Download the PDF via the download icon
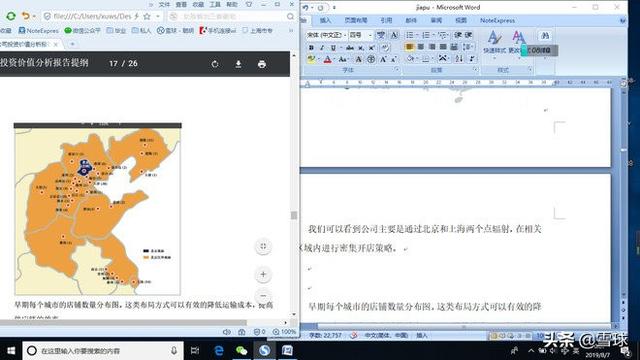Screen dimensions: 640x360 [x=238, y=64]
